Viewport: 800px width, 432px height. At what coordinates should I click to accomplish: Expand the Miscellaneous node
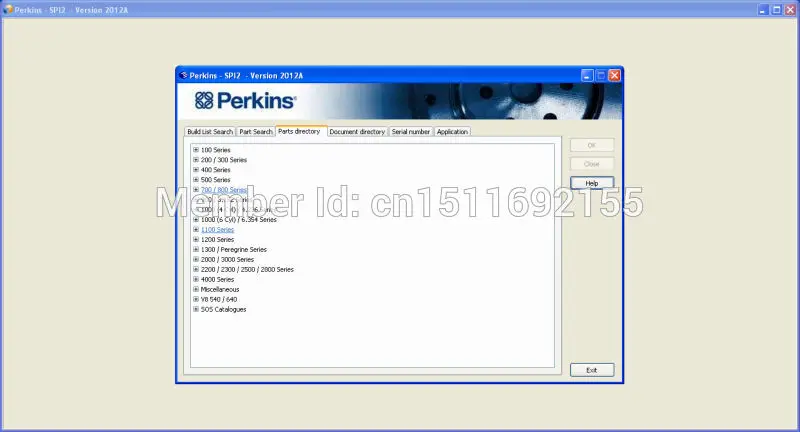click(196, 289)
